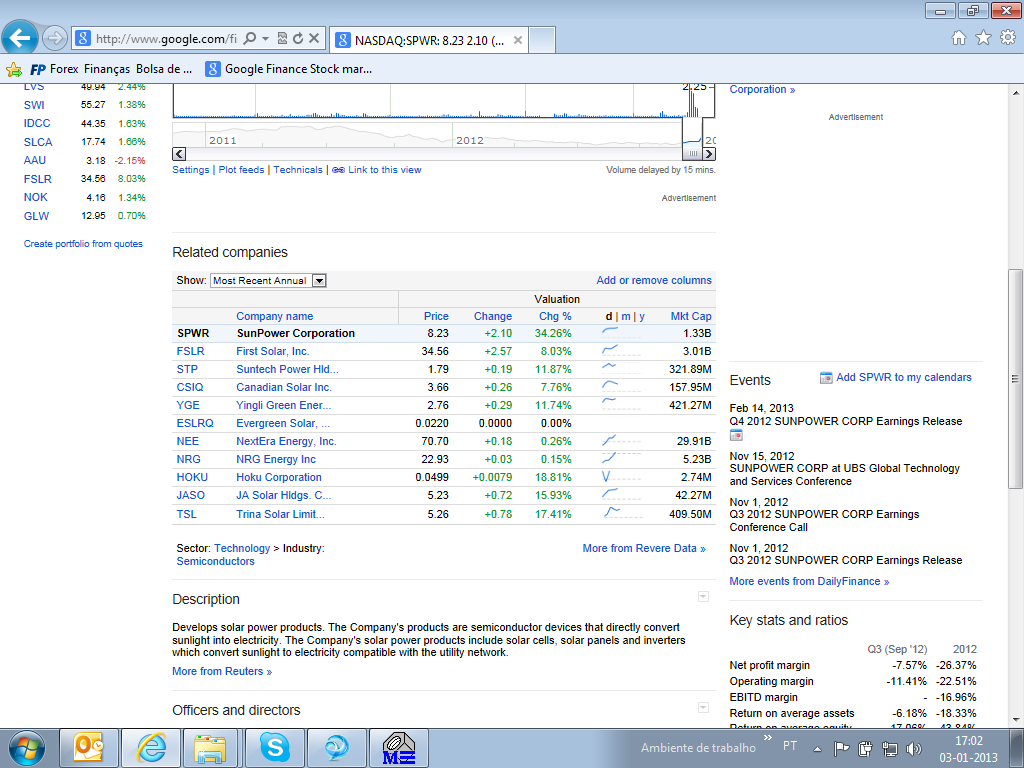Click Add SPWR to my calendars
This screenshot has height=768, width=1024.
[x=904, y=377]
